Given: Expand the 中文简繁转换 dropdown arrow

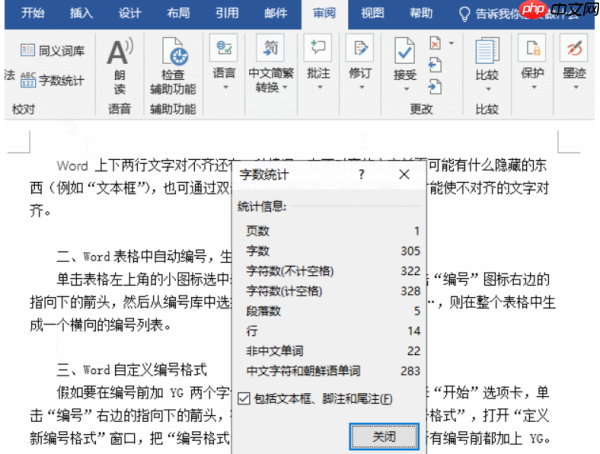Looking at the screenshot, I should pos(285,87).
